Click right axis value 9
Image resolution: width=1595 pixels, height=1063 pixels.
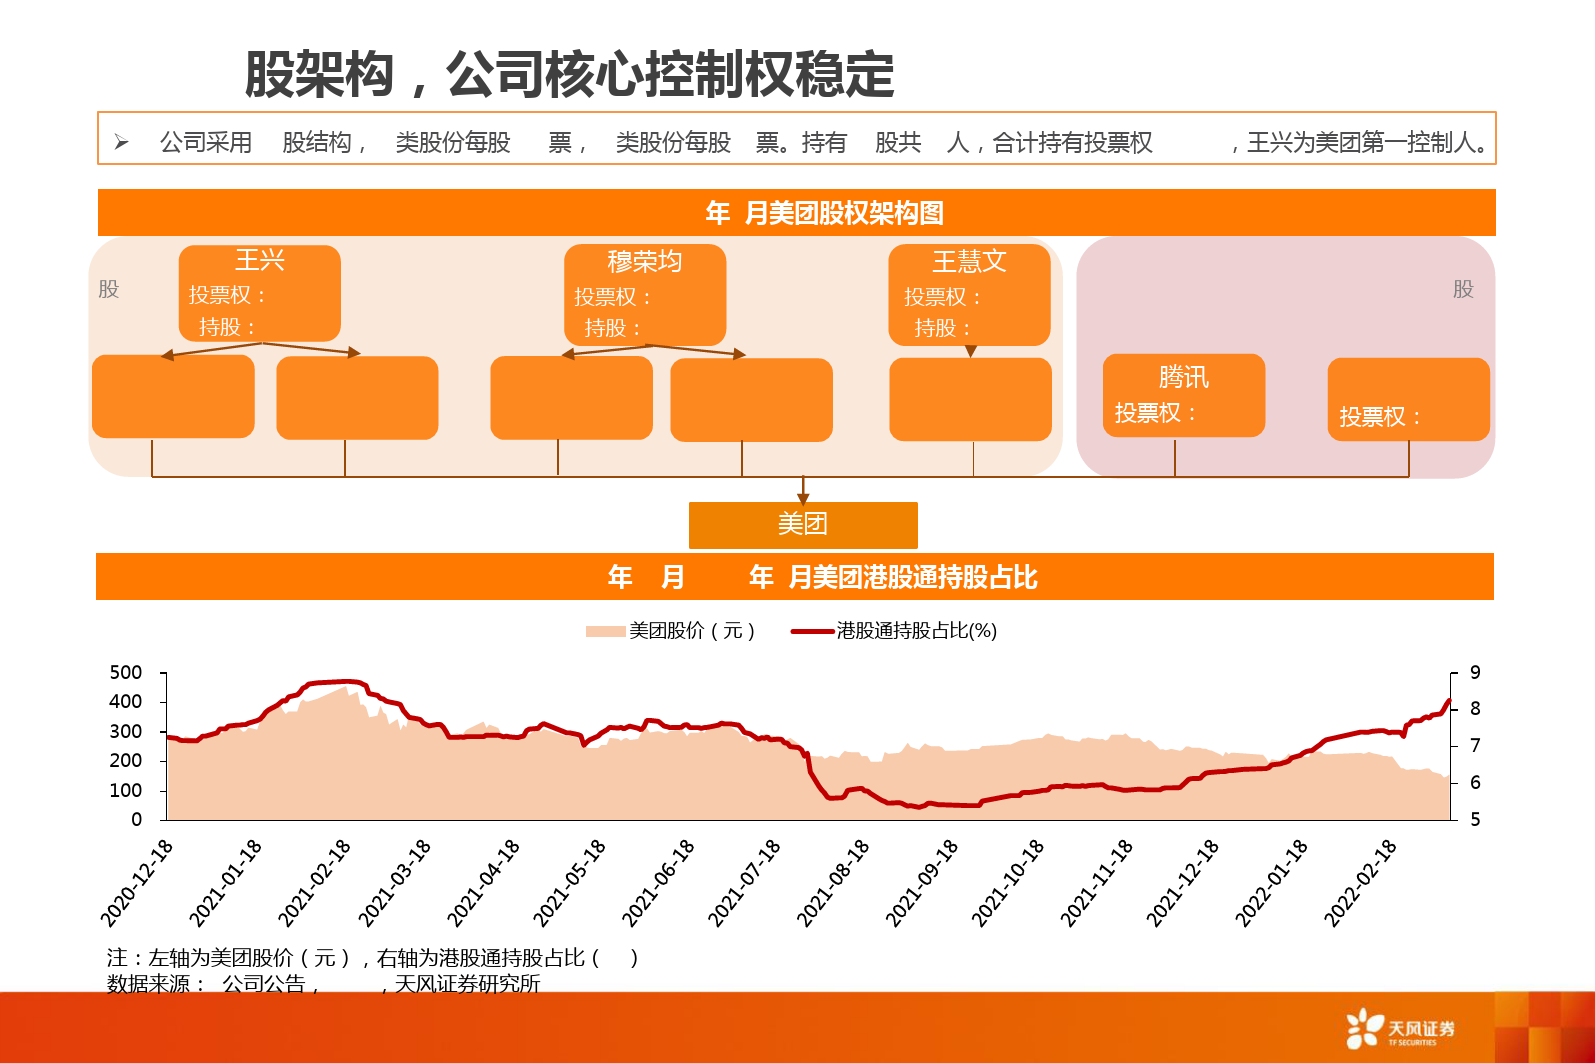1475,672
